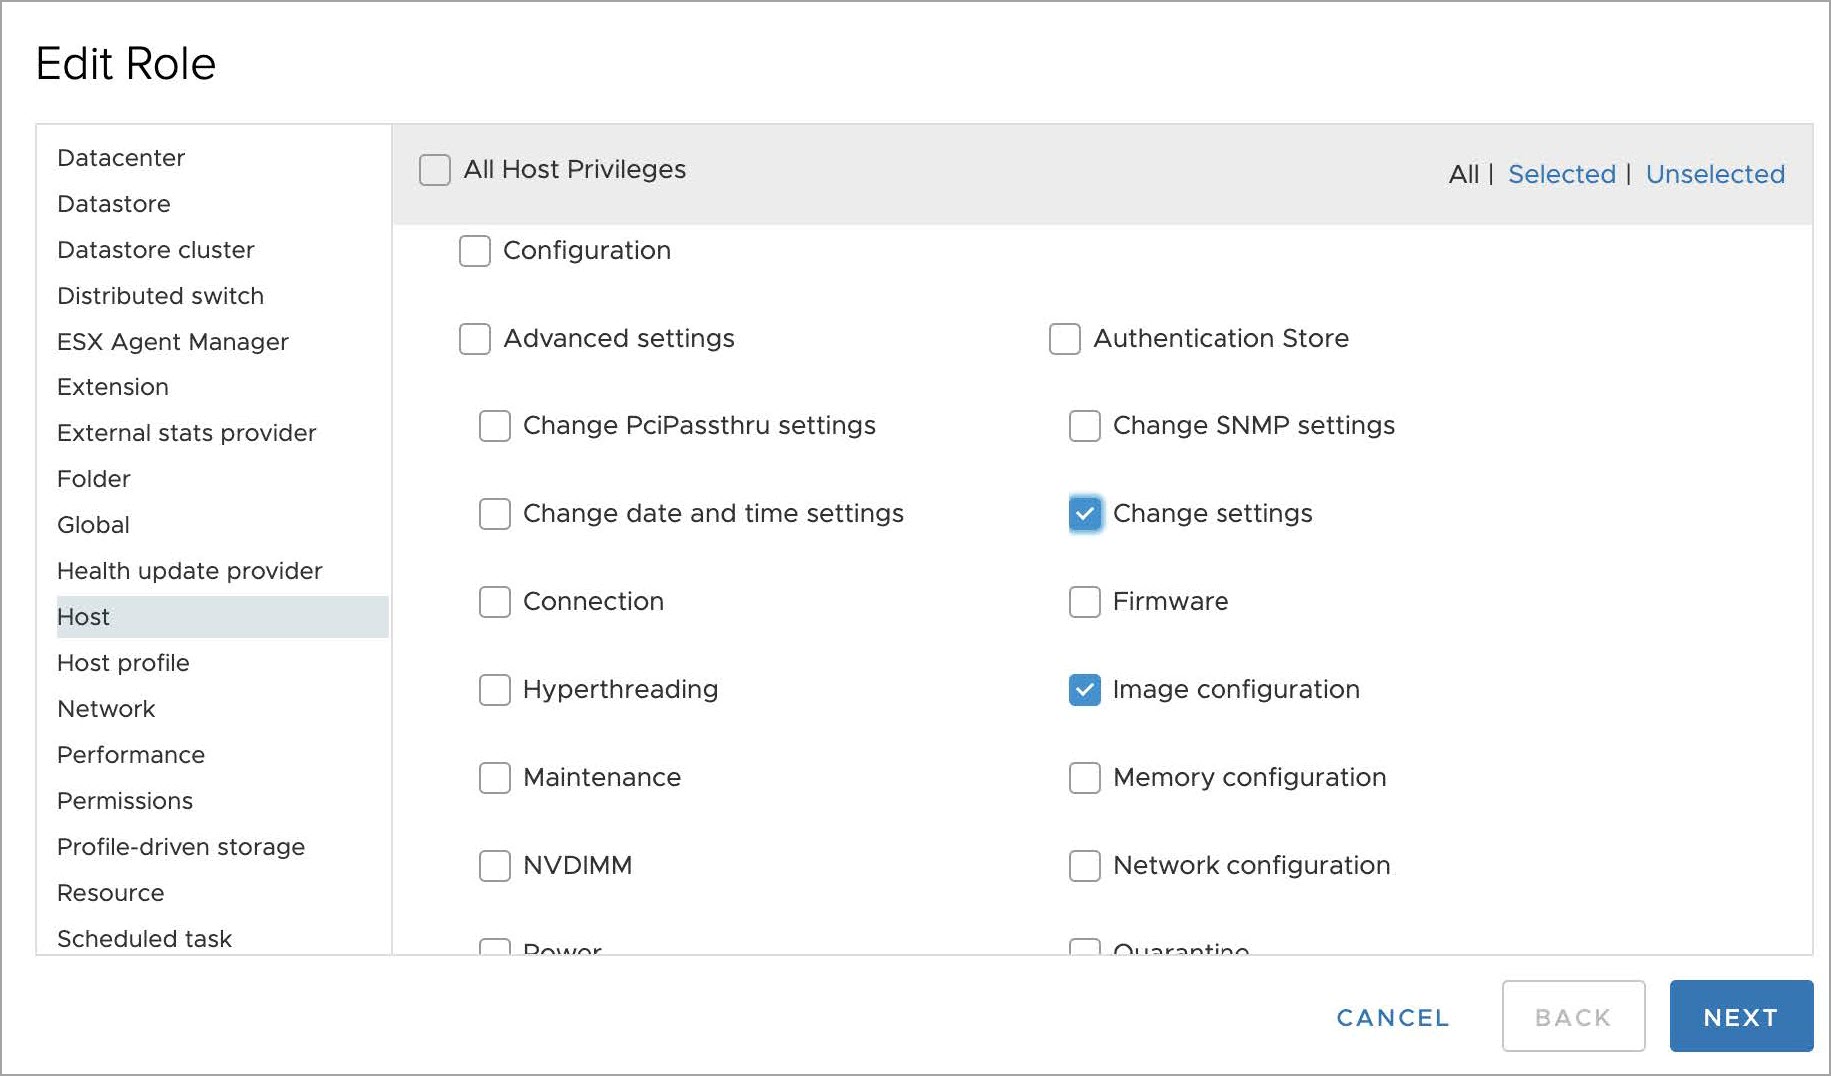Tick the Maintenance privilege checkbox
This screenshot has width=1831, height=1076.
click(495, 778)
